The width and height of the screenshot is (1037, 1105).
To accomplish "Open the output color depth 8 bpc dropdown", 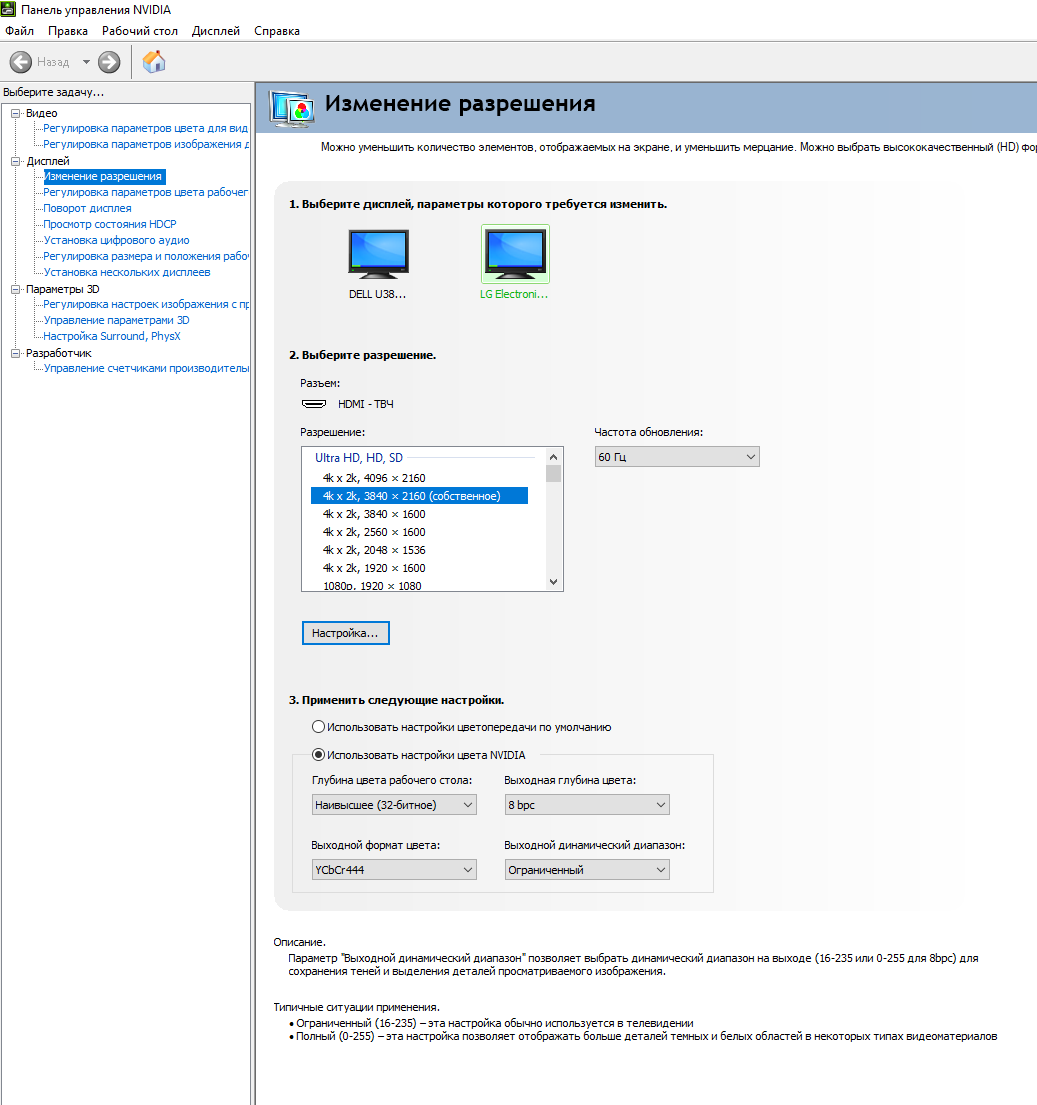I will 587,805.
